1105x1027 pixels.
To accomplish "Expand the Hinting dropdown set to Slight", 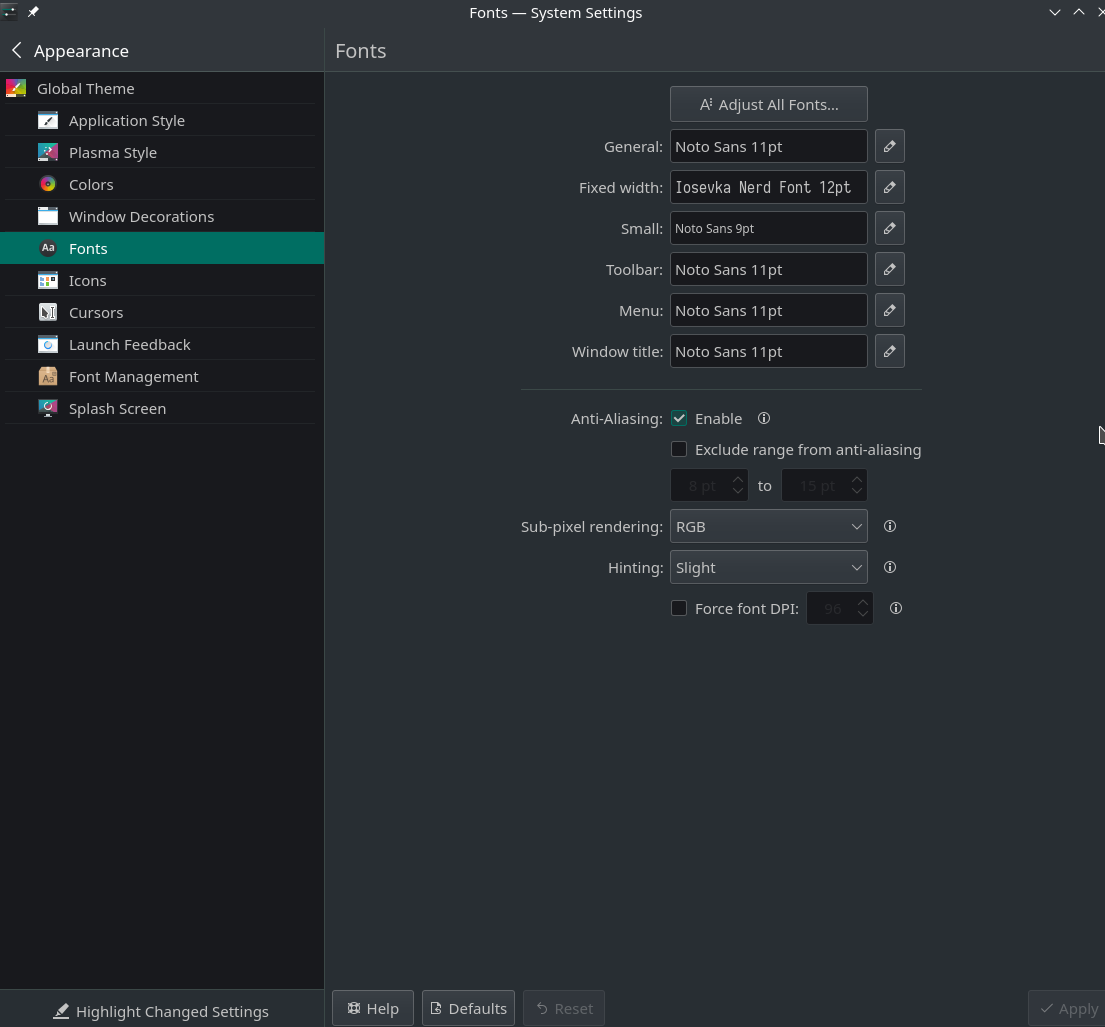I will (768, 567).
